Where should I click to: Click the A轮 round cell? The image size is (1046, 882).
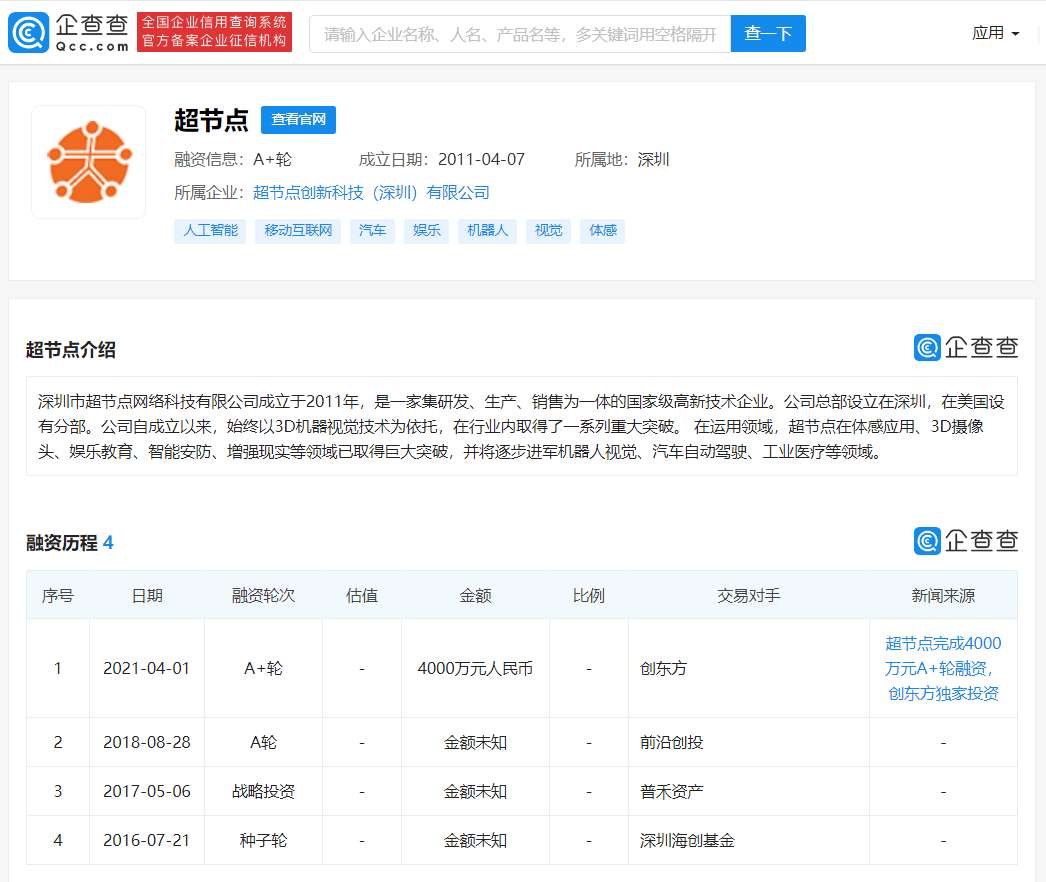(263, 742)
